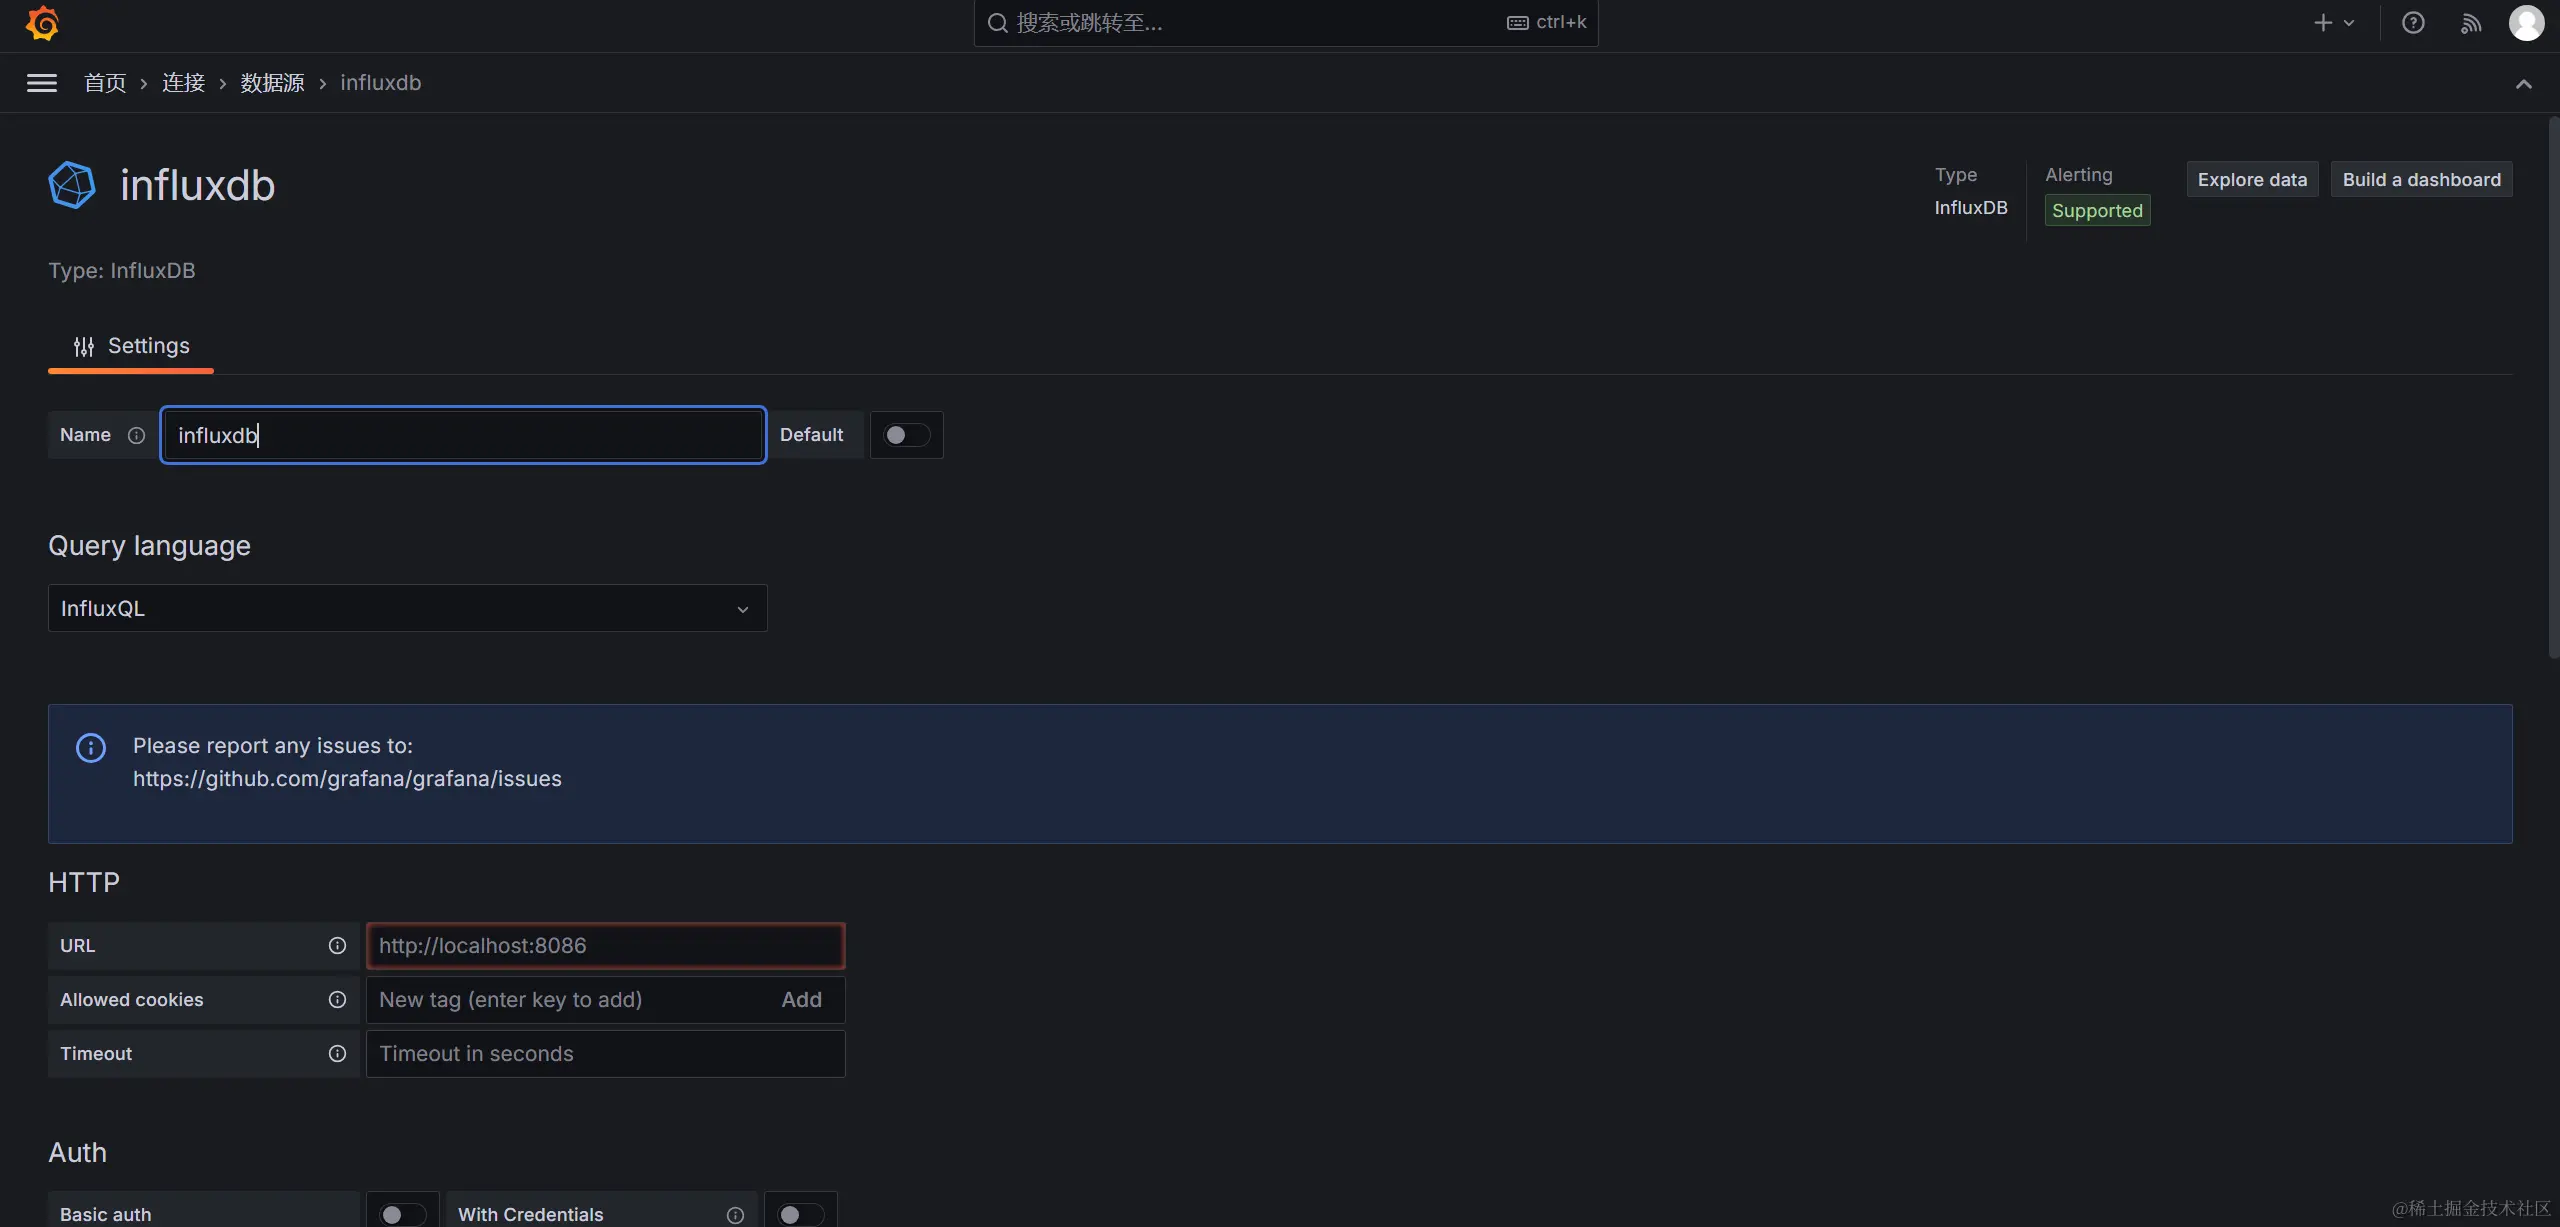
Task: Collapse the top bar with chevron
Action: click(x=2523, y=84)
